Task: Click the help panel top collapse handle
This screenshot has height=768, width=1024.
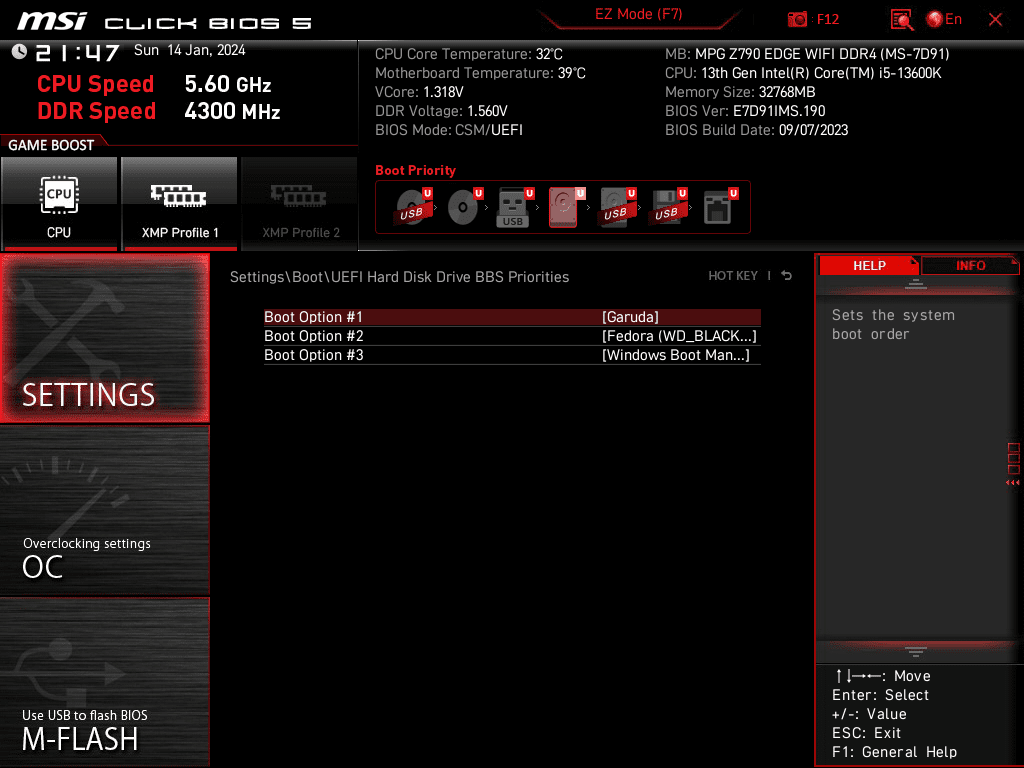Action: 916,283
